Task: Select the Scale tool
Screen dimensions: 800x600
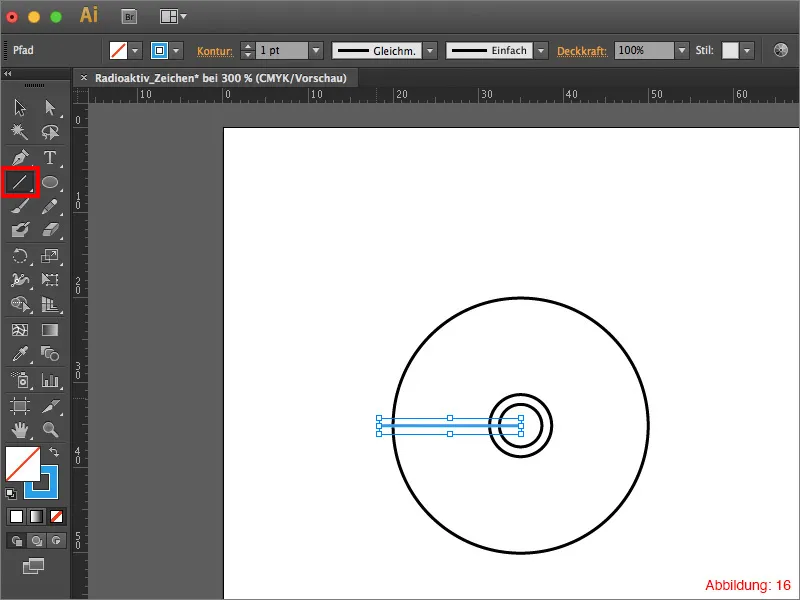Action: (x=50, y=255)
